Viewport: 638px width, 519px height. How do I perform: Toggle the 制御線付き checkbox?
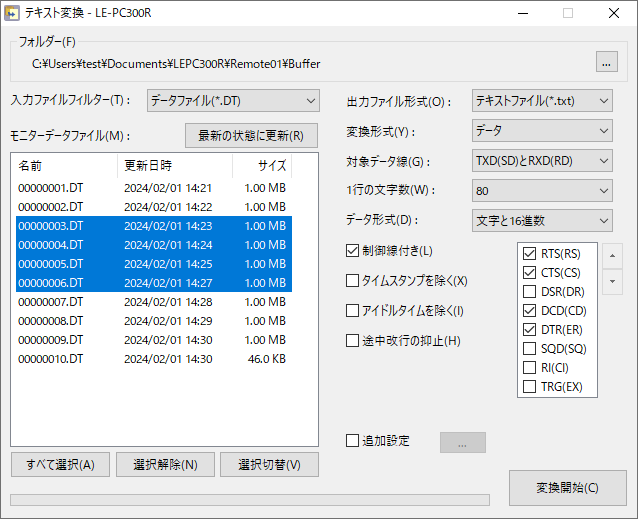click(352, 251)
